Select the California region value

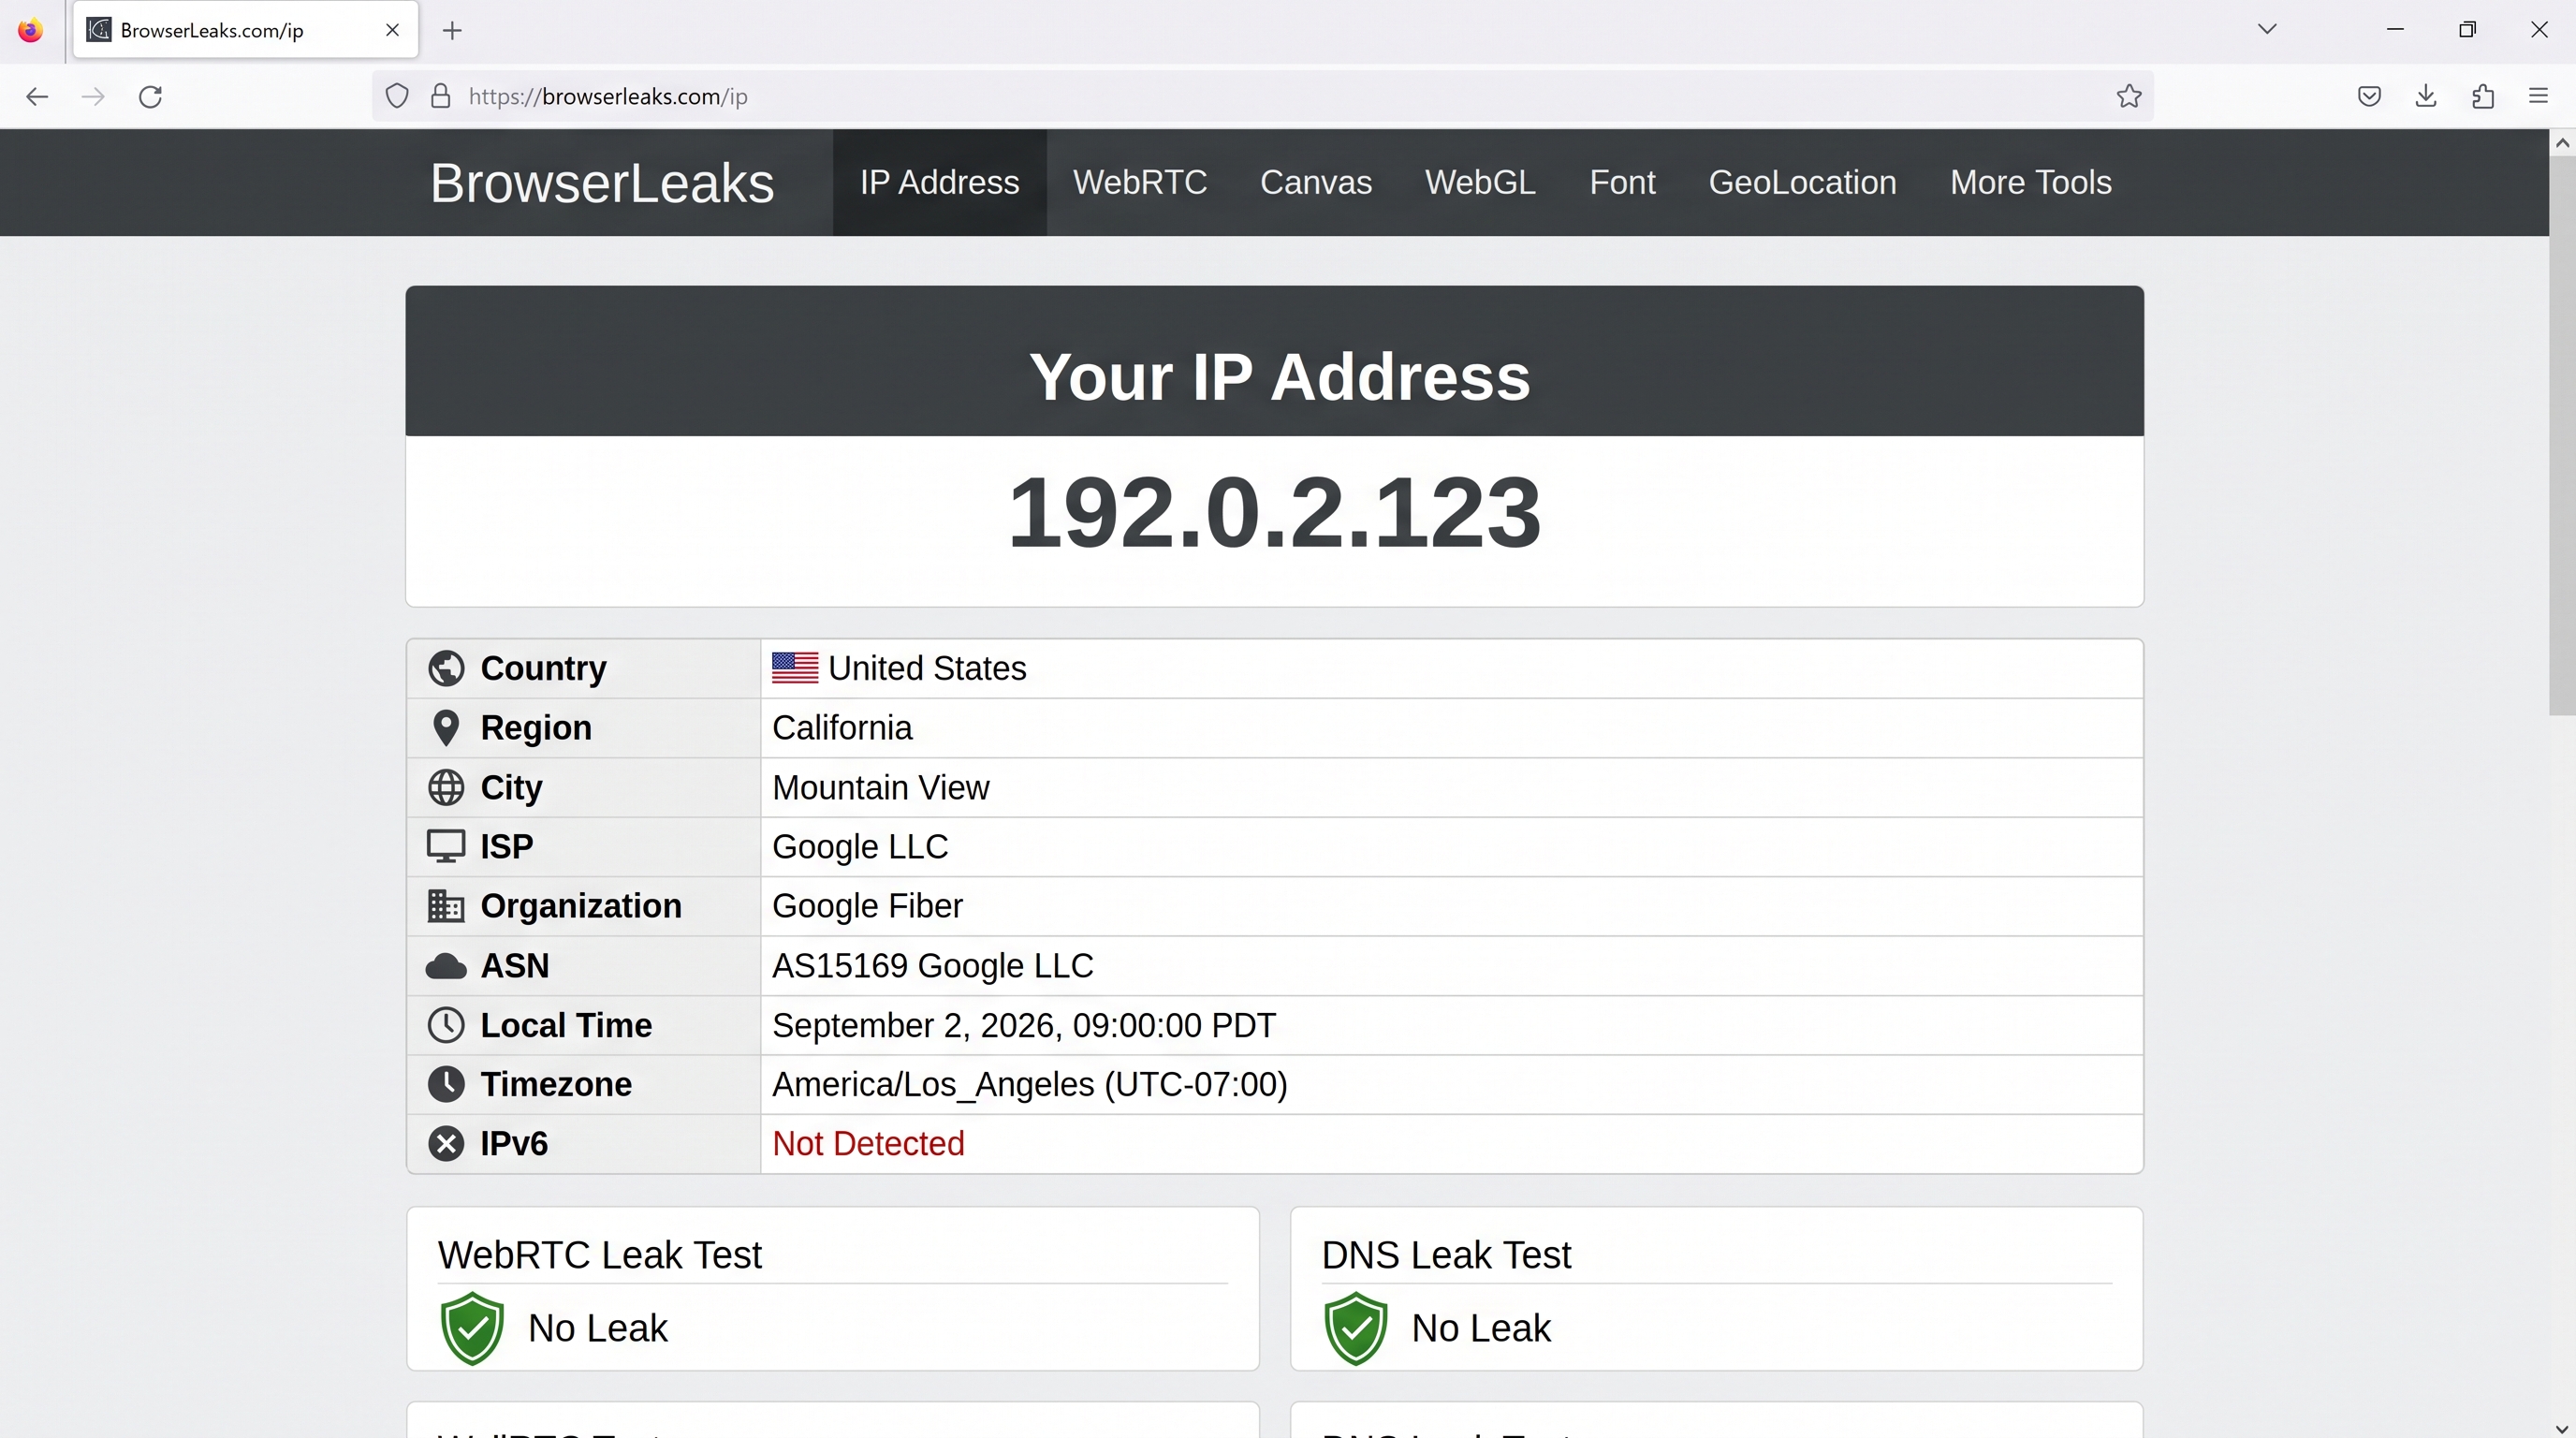coord(842,728)
